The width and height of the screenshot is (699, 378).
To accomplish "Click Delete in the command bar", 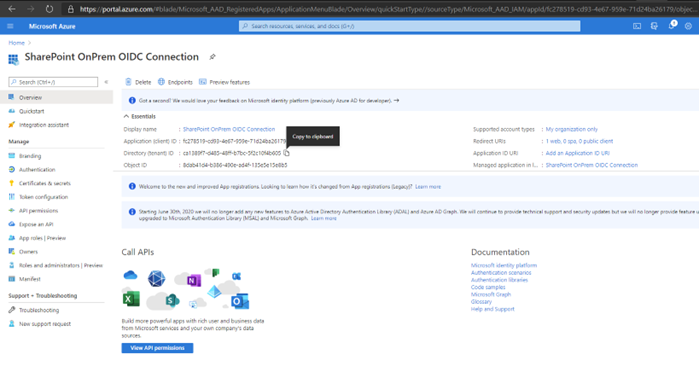I will [x=138, y=82].
